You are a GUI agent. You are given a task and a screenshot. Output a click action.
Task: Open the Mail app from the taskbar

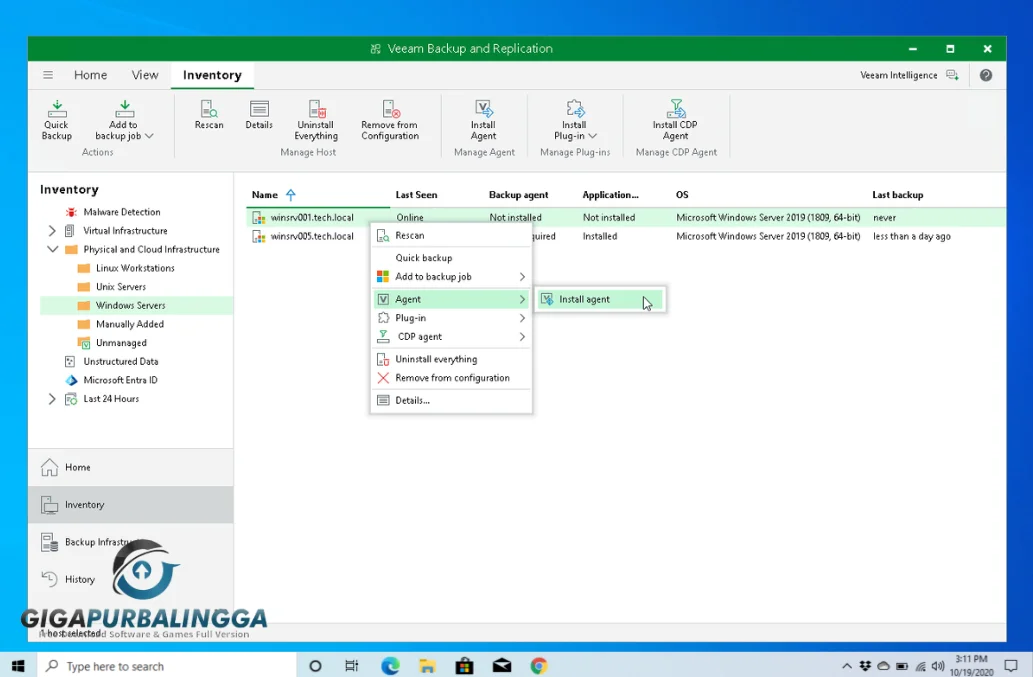[502, 666]
